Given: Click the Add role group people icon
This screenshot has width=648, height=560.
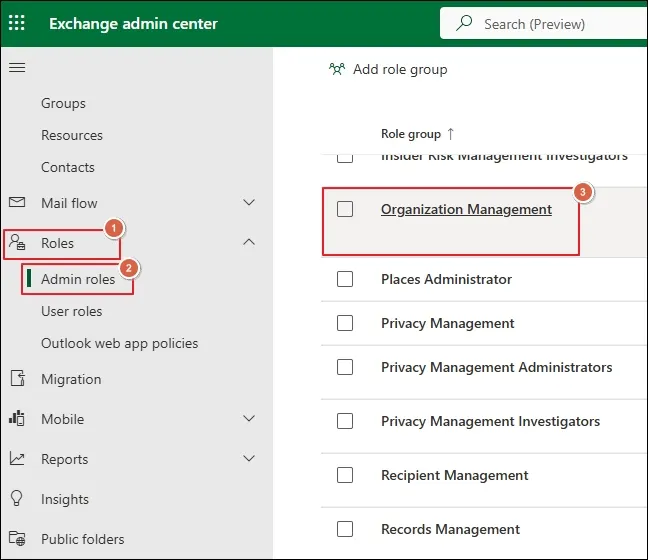Looking at the screenshot, I should pos(337,69).
